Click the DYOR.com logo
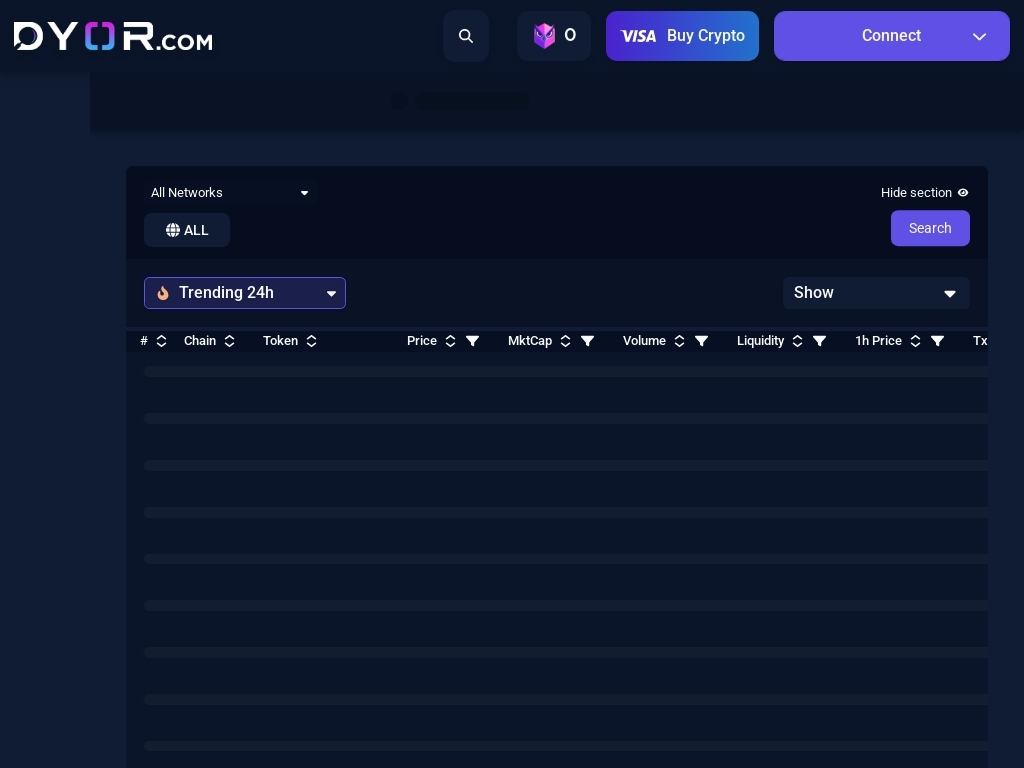 (113, 37)
